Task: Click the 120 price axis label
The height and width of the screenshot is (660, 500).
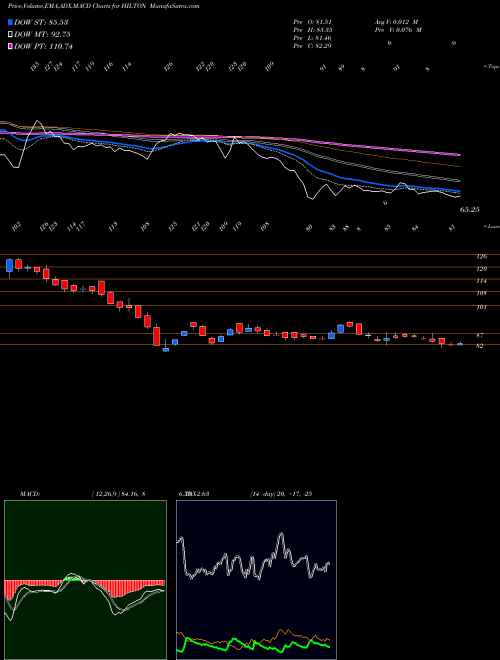Action: pos(482,269)
